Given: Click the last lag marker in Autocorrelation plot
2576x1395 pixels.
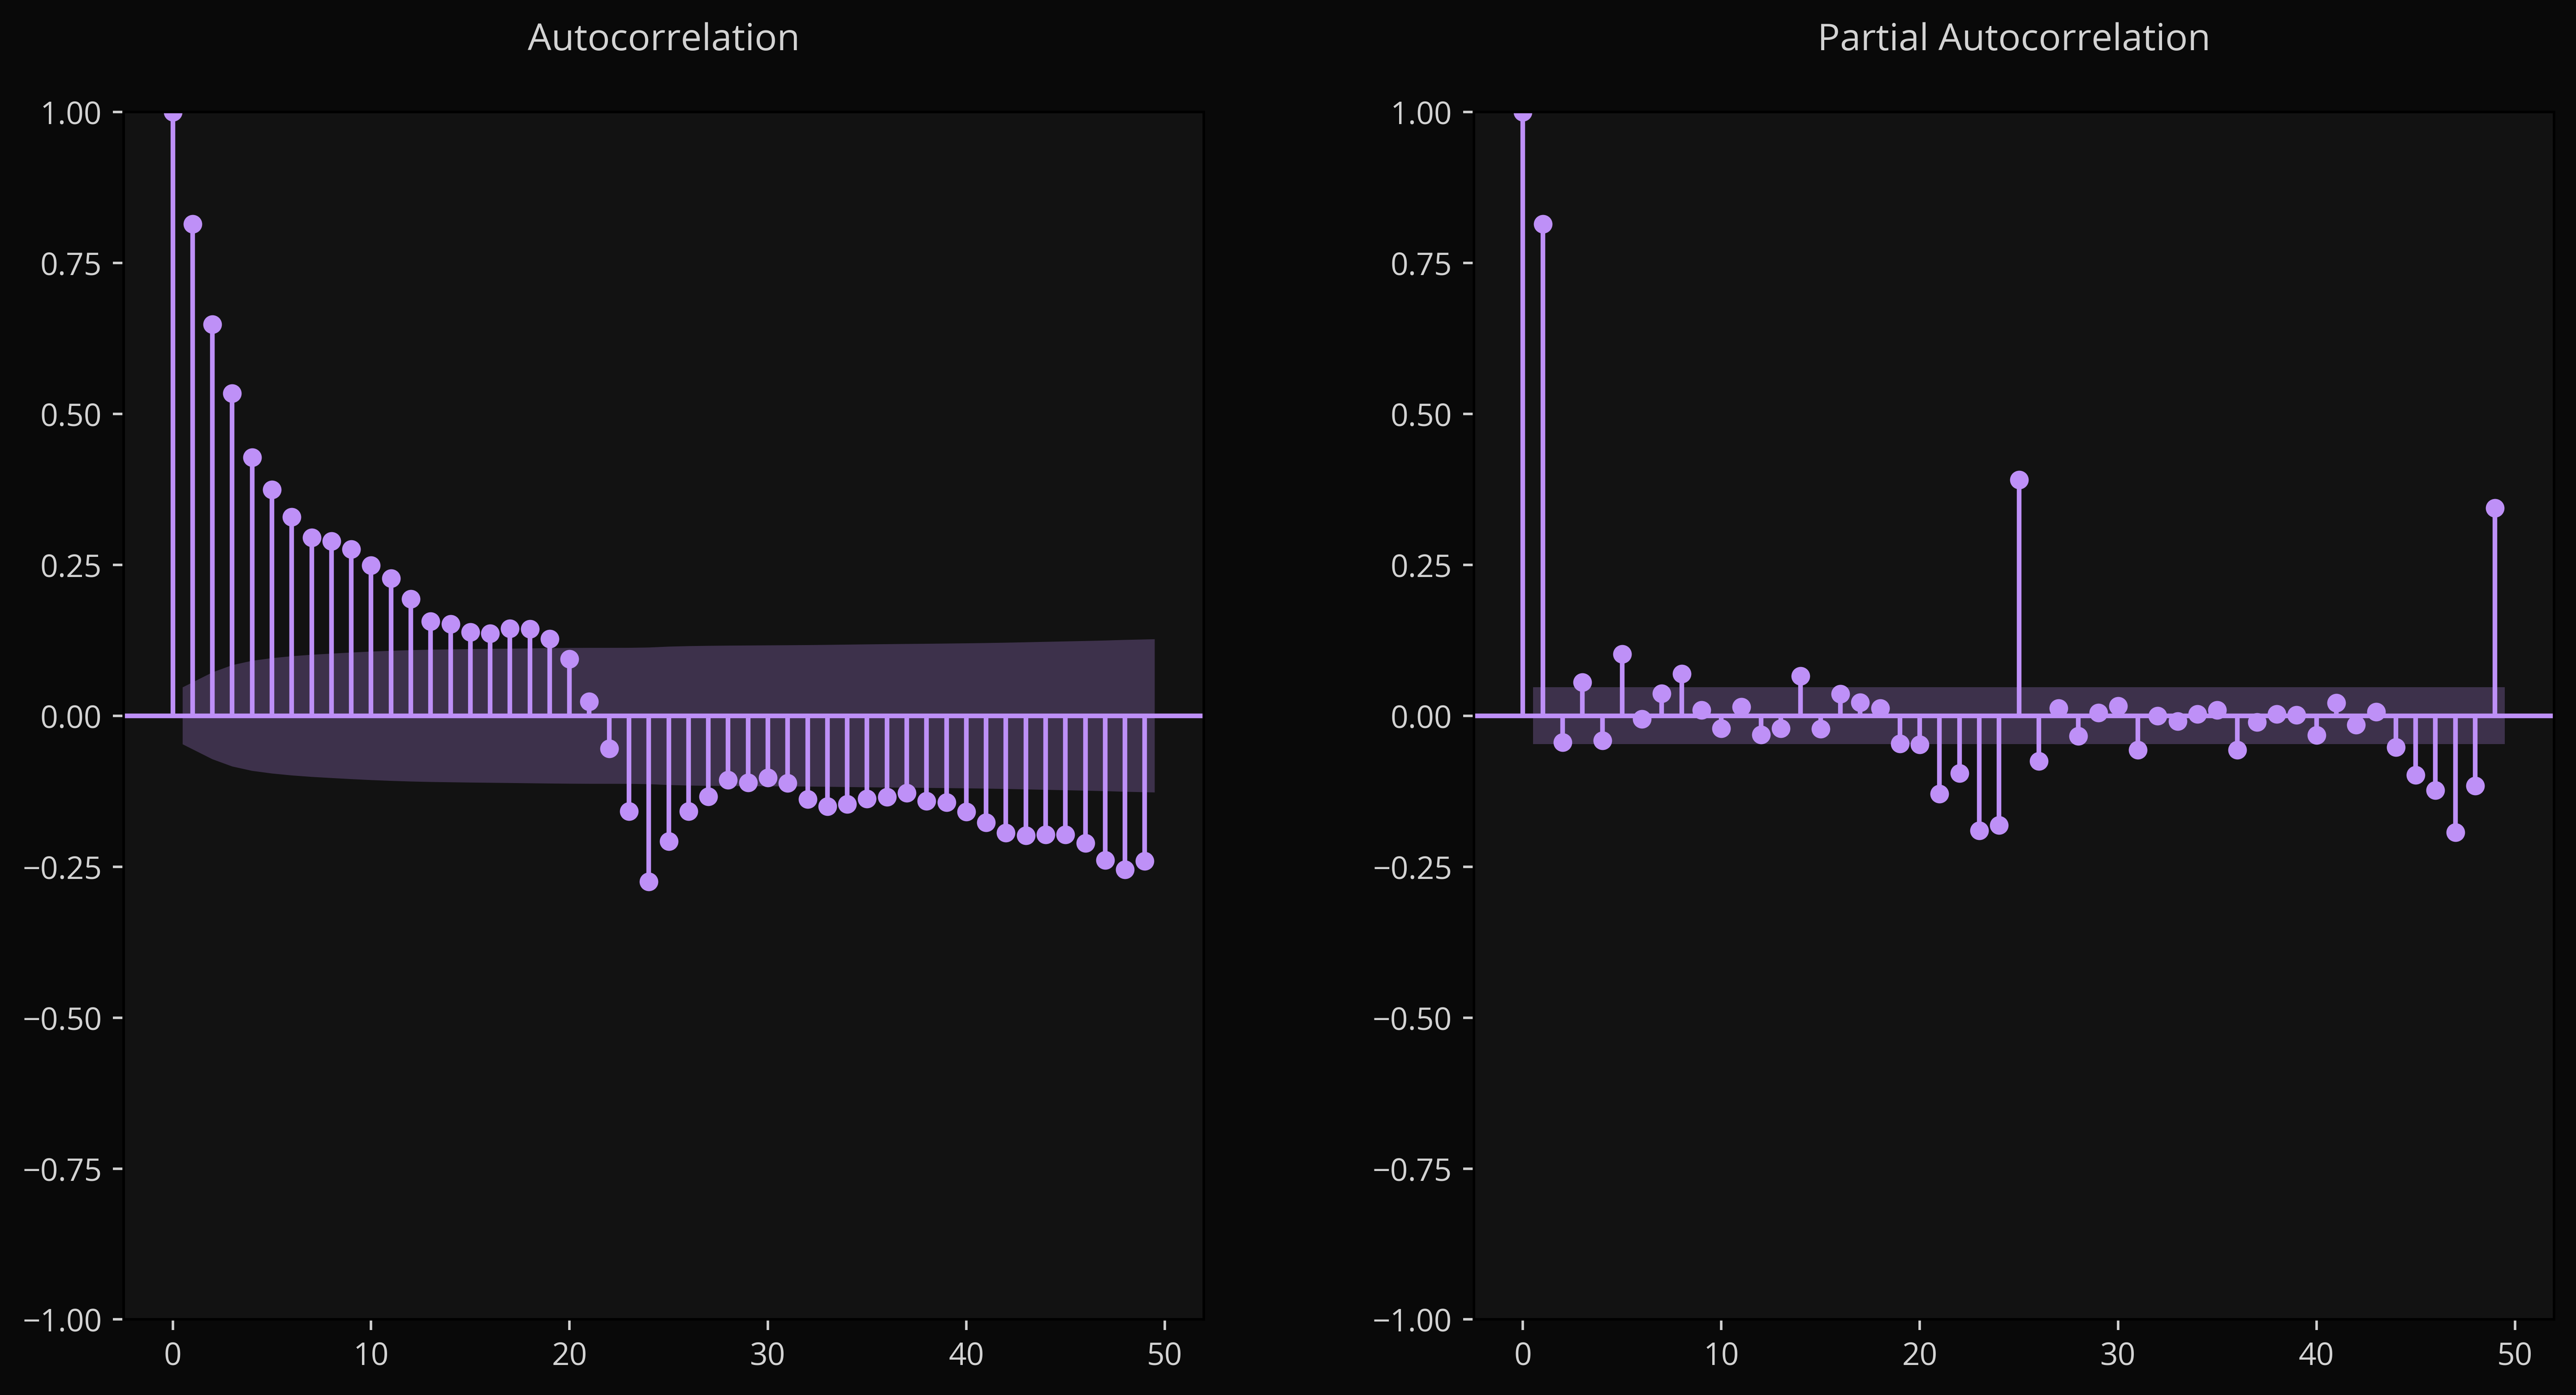Looking at the screenshot, I should [1145, 861].
